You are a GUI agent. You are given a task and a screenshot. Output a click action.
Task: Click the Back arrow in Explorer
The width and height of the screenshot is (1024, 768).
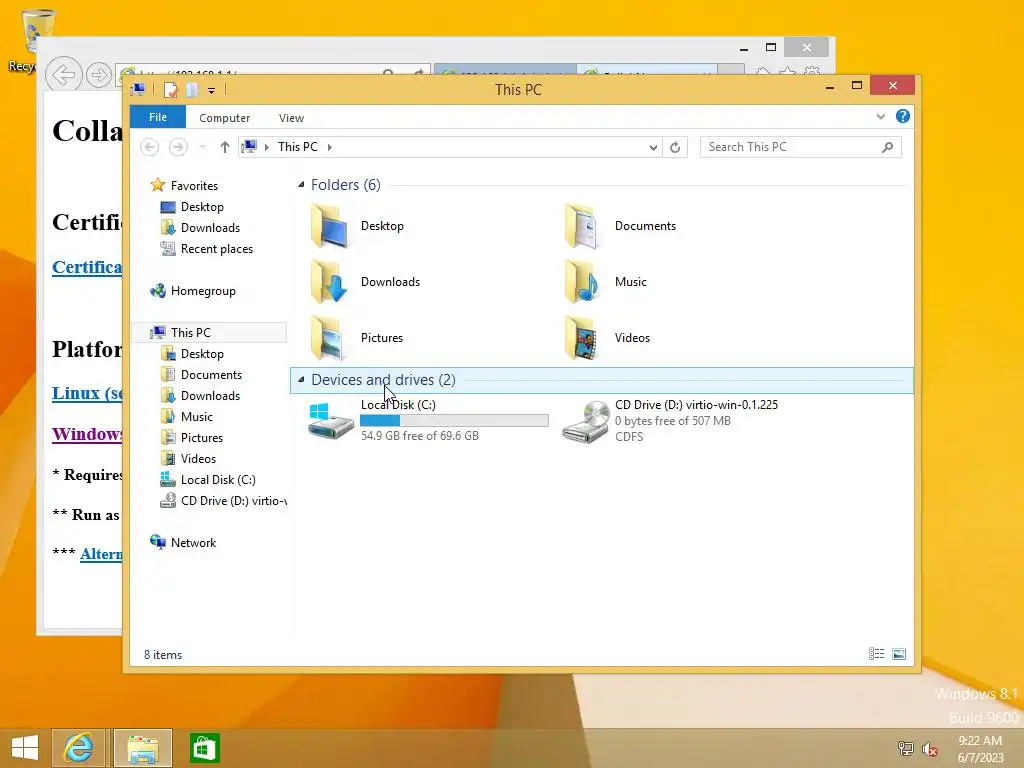pyautogui.click(x=150, y=148)
